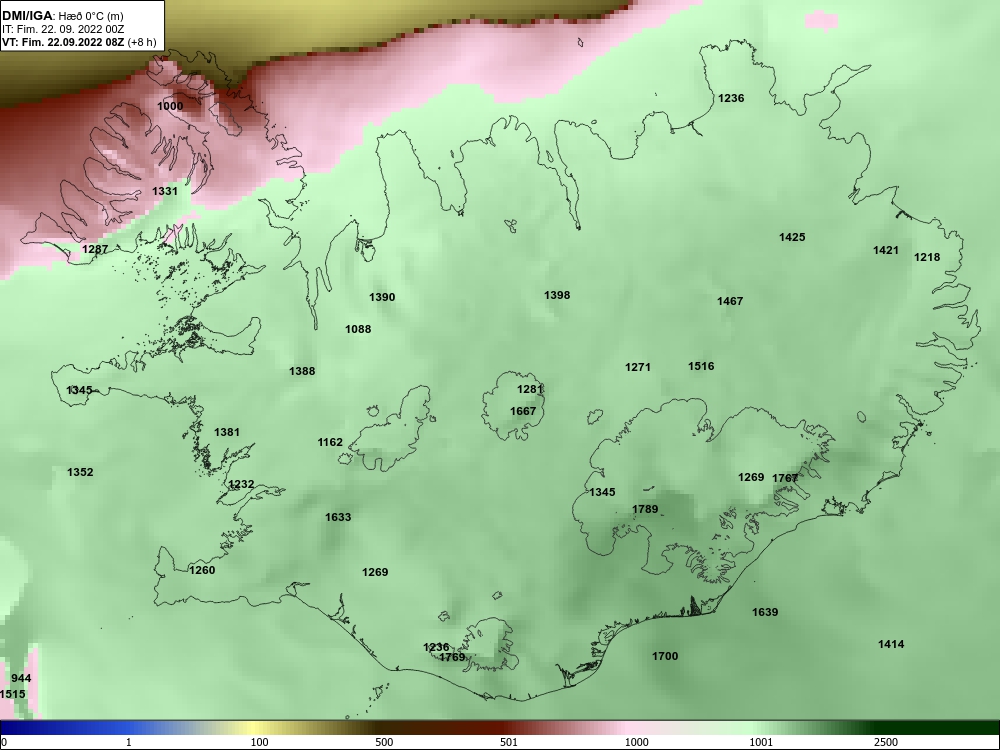Click the map value 1421

tap(886, 251)
